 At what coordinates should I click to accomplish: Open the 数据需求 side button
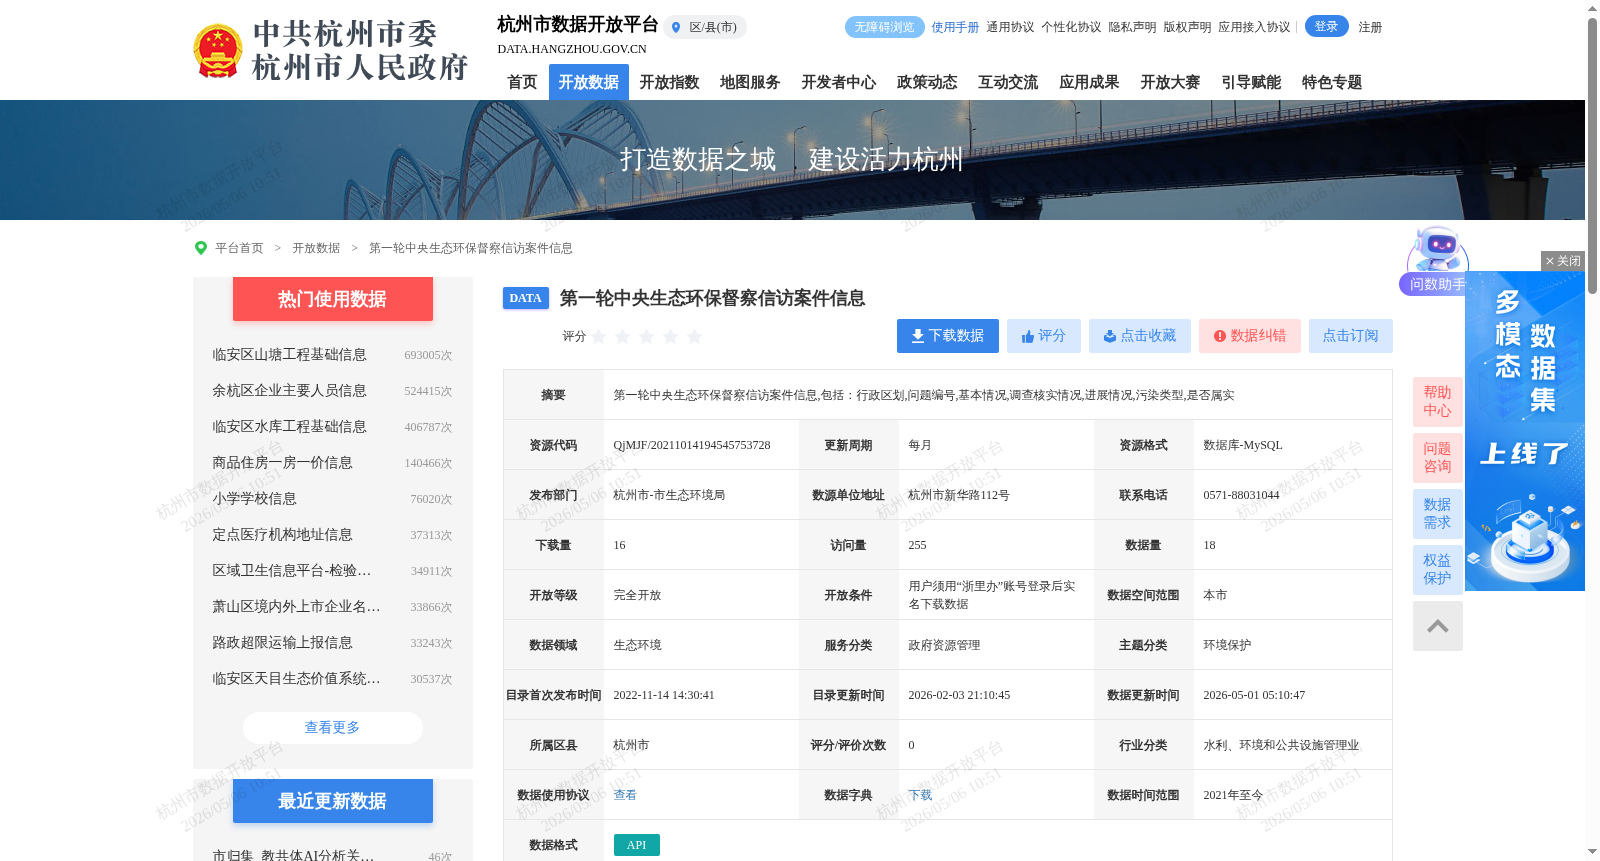pyautogui.click(x=1438, y=514)
